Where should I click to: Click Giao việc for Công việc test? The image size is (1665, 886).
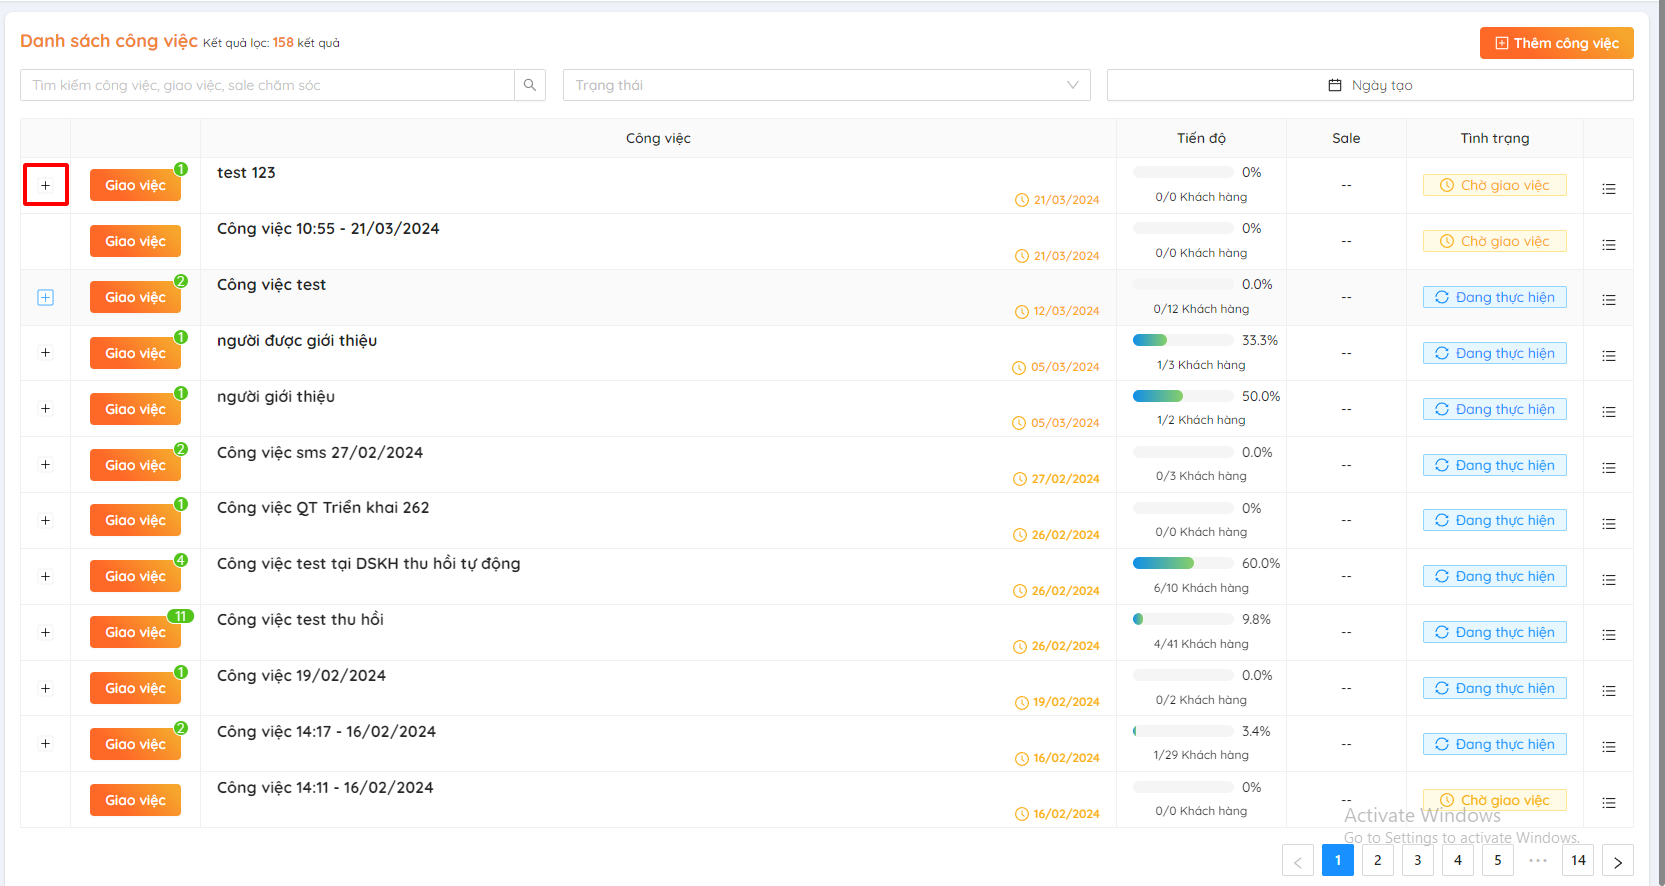click(x=135, y=297)
